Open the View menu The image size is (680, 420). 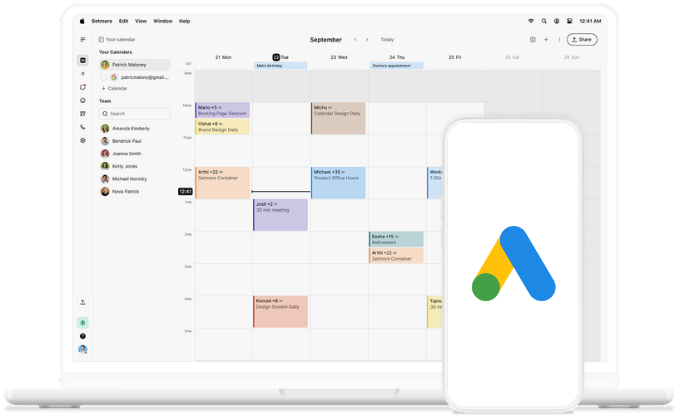pos(141,21)
